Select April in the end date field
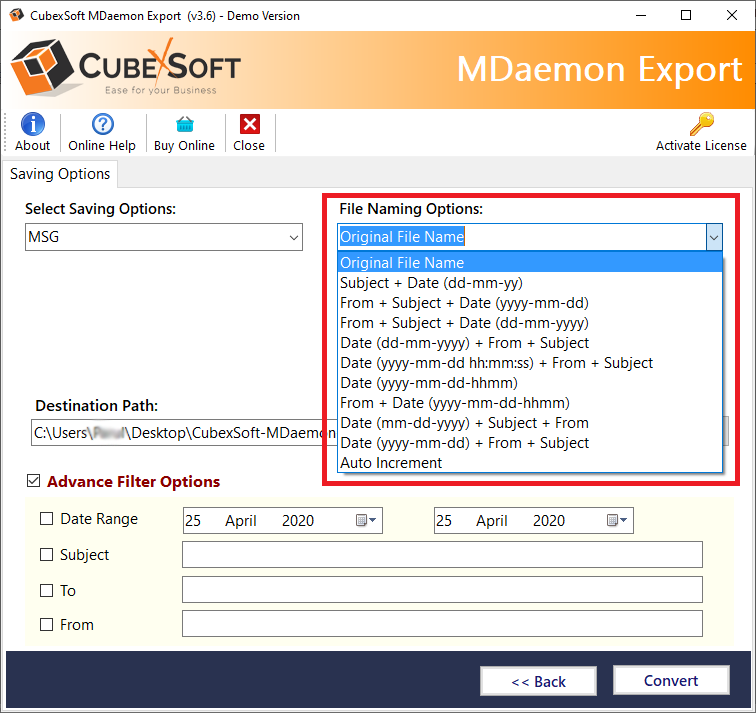This screenshot has height=713, width=756. (492, 521)
